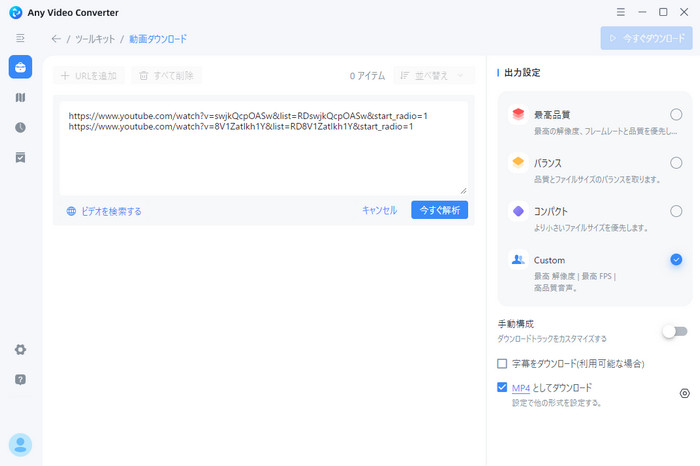Open the 並べ替え sort dropdown
Image resolution: width=700 pixels, height=466 pixels.
click(x=433, y=76)
